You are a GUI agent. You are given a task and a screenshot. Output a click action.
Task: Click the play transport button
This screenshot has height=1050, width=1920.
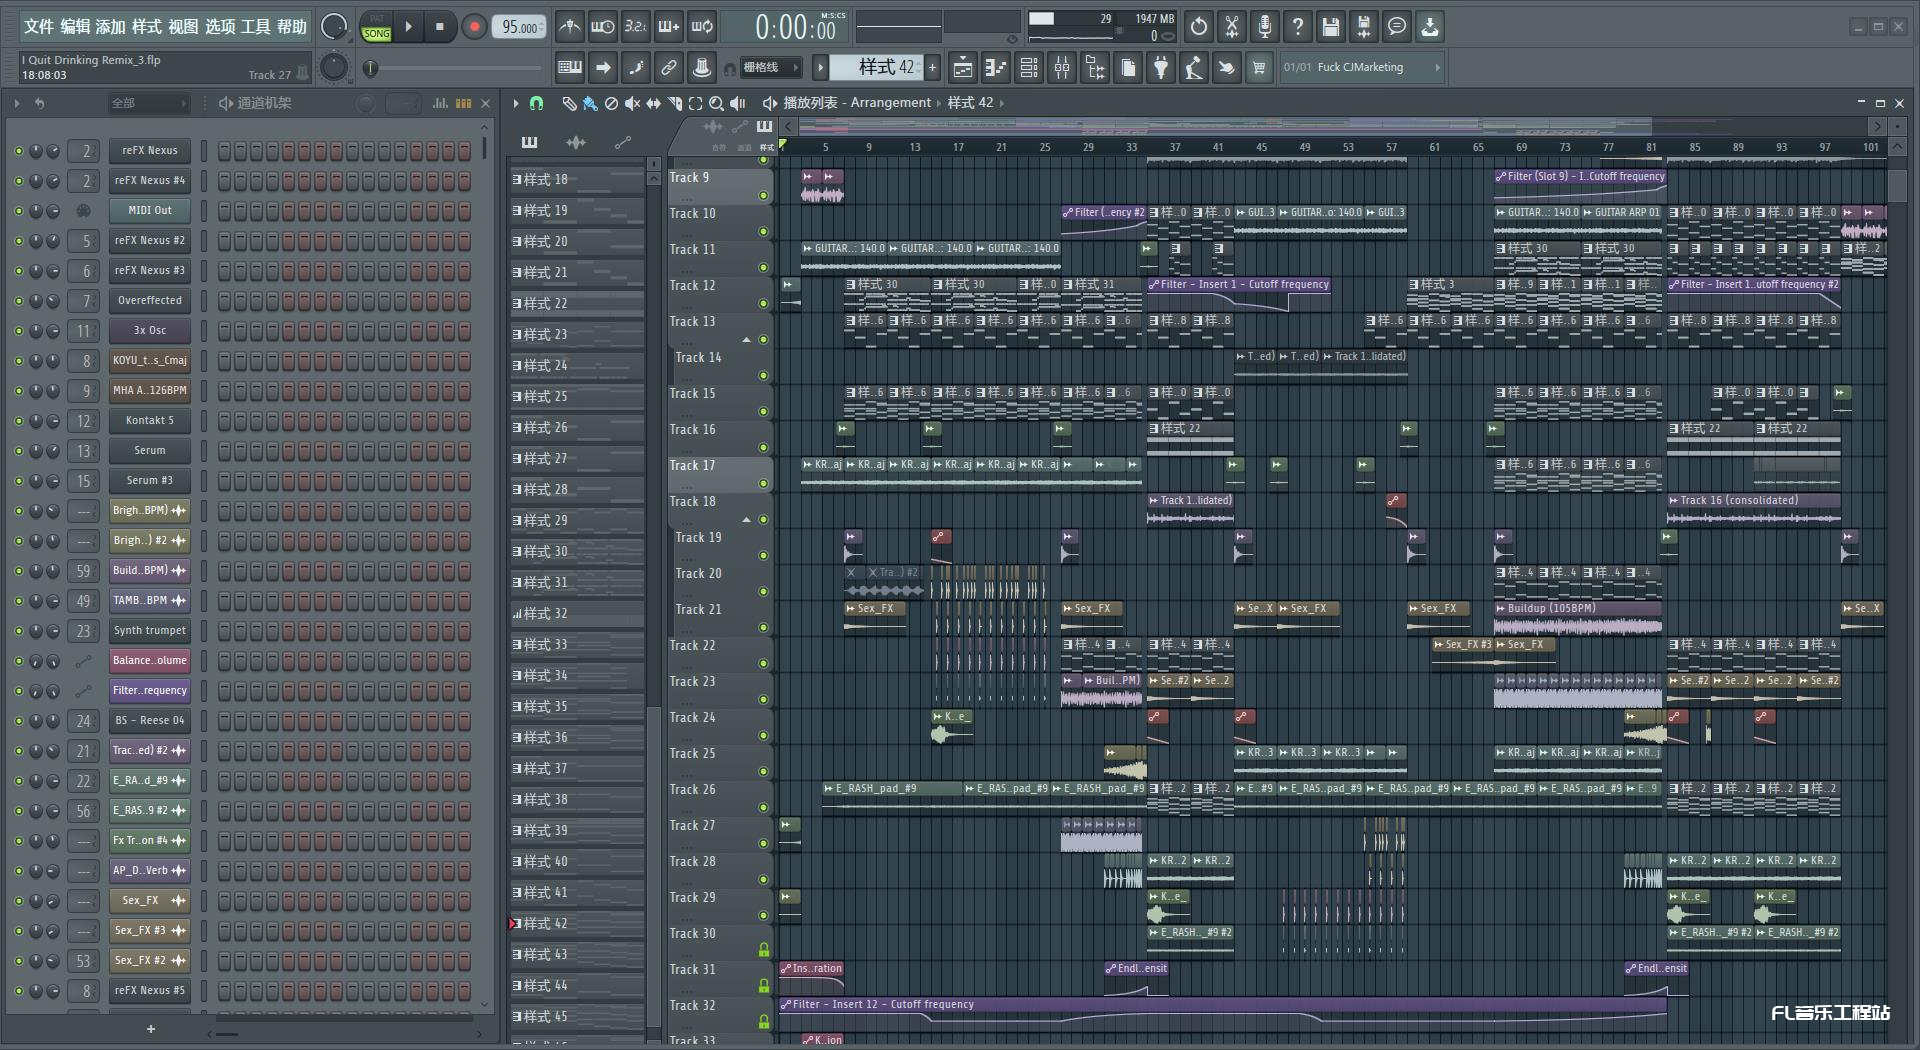pos(408,27)
